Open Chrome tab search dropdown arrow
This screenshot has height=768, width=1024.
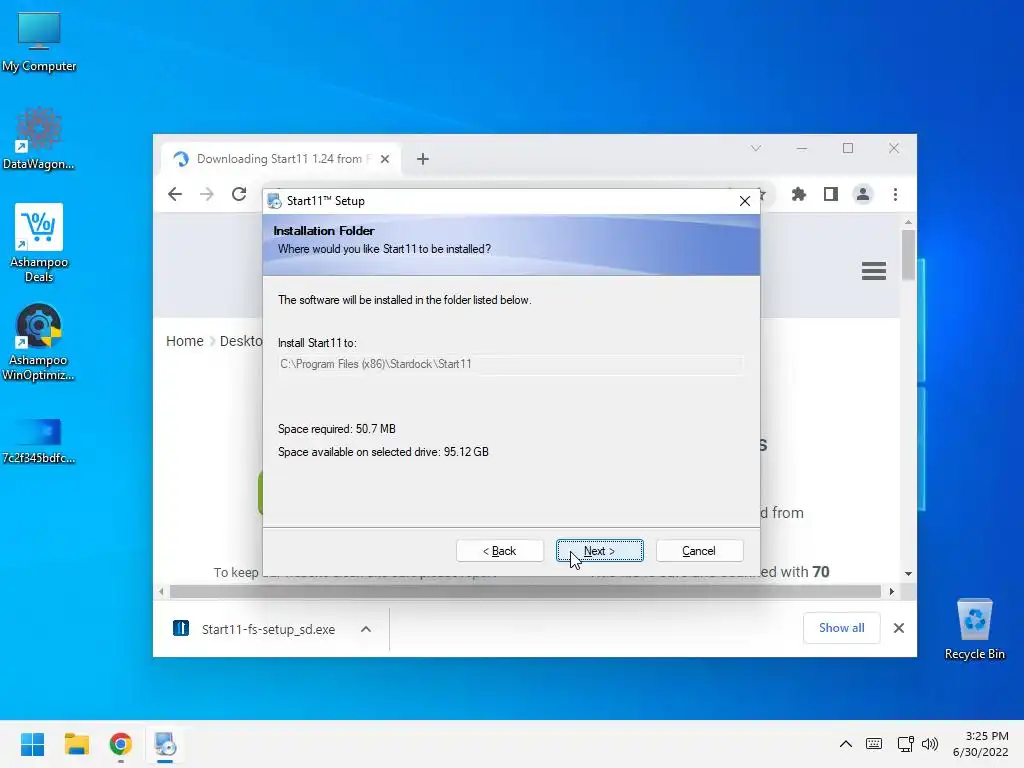[x=756, y=148]
